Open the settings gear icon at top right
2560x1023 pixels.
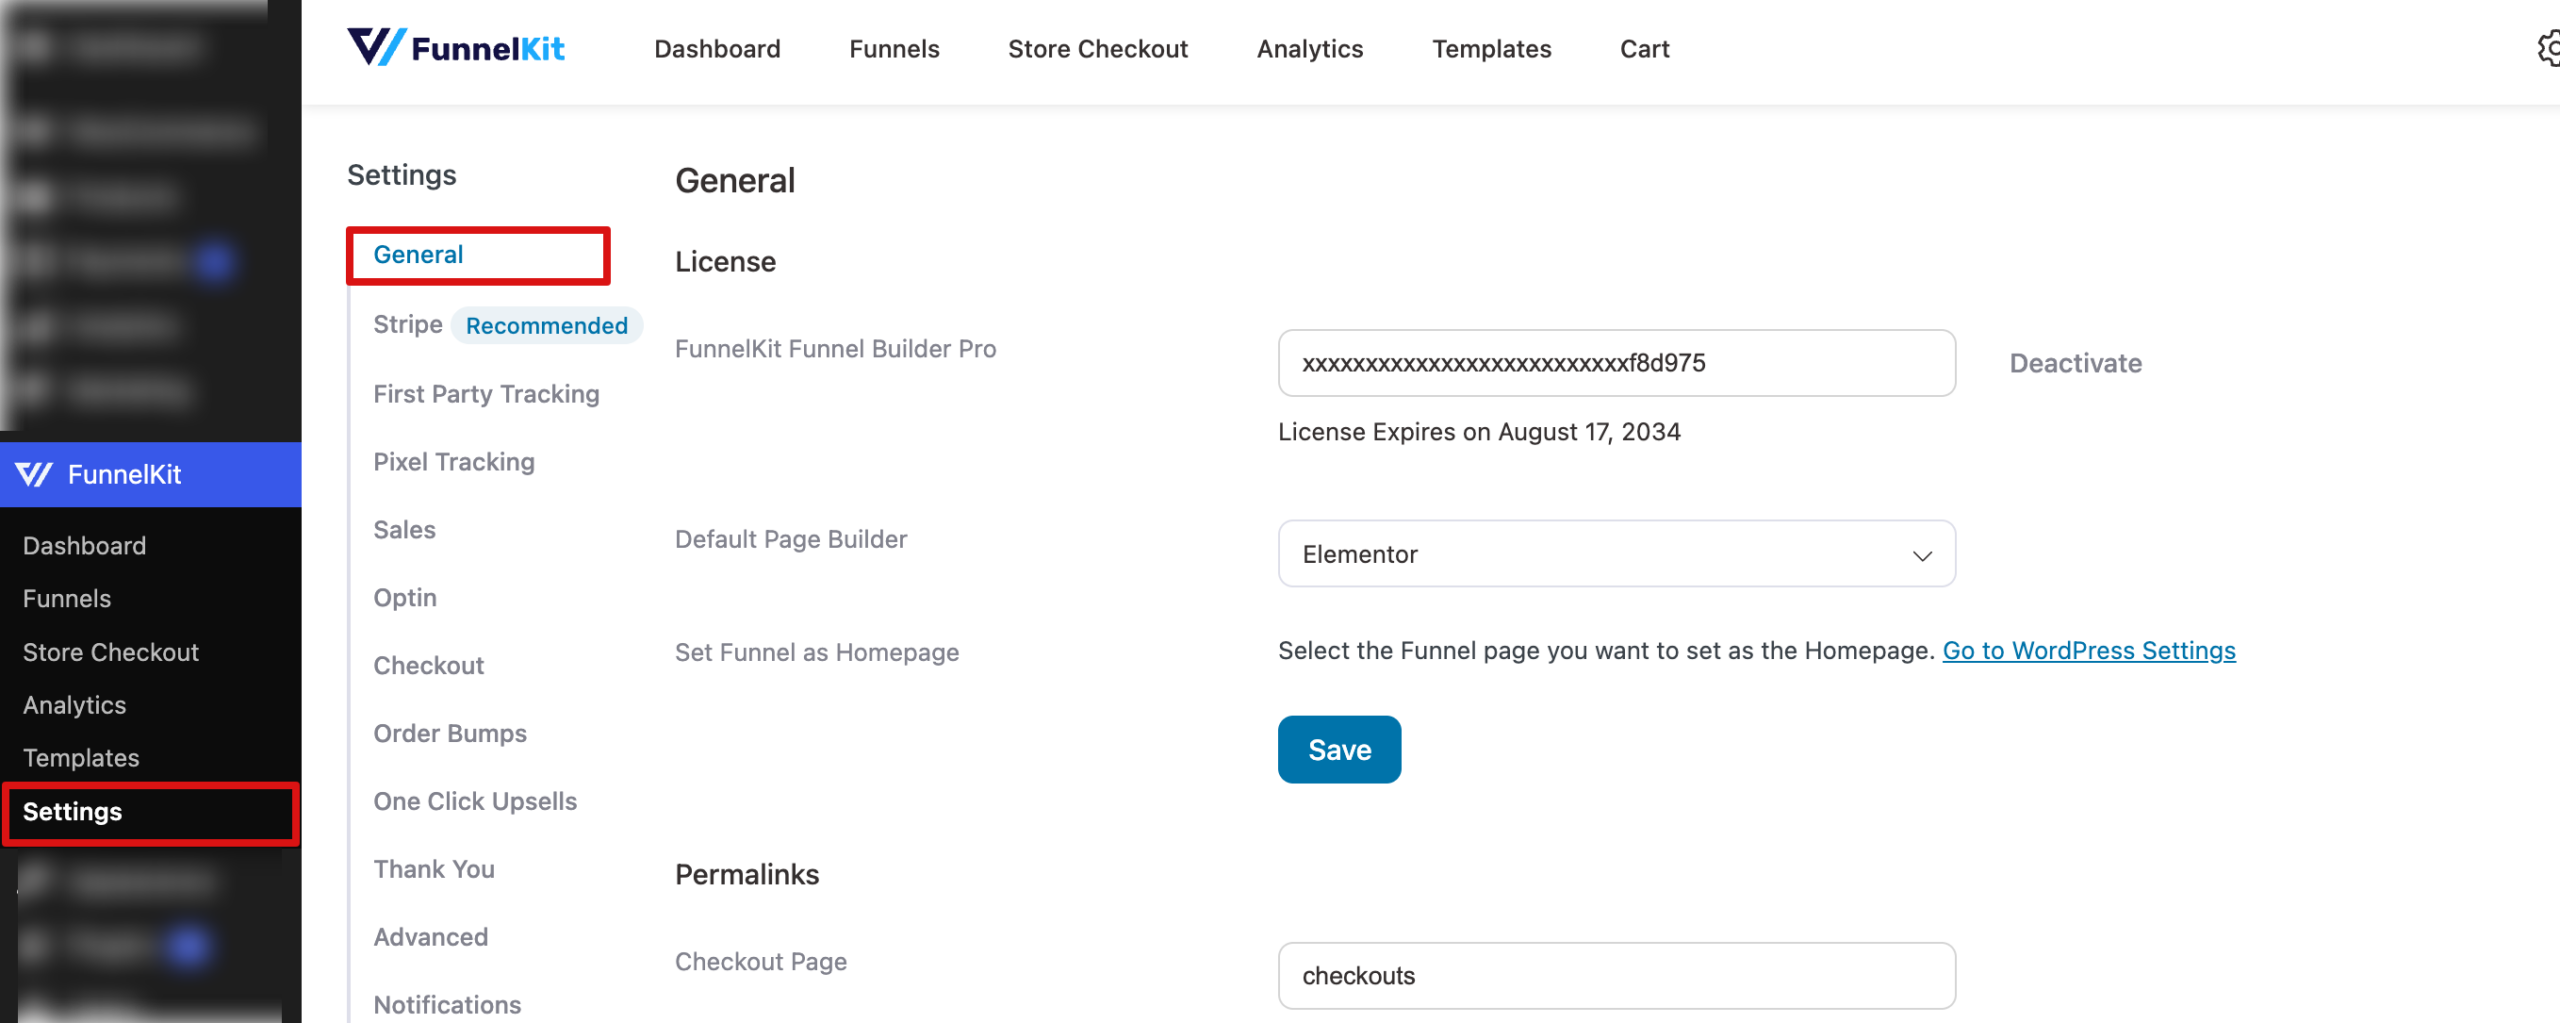click(x=2548, y=48)
